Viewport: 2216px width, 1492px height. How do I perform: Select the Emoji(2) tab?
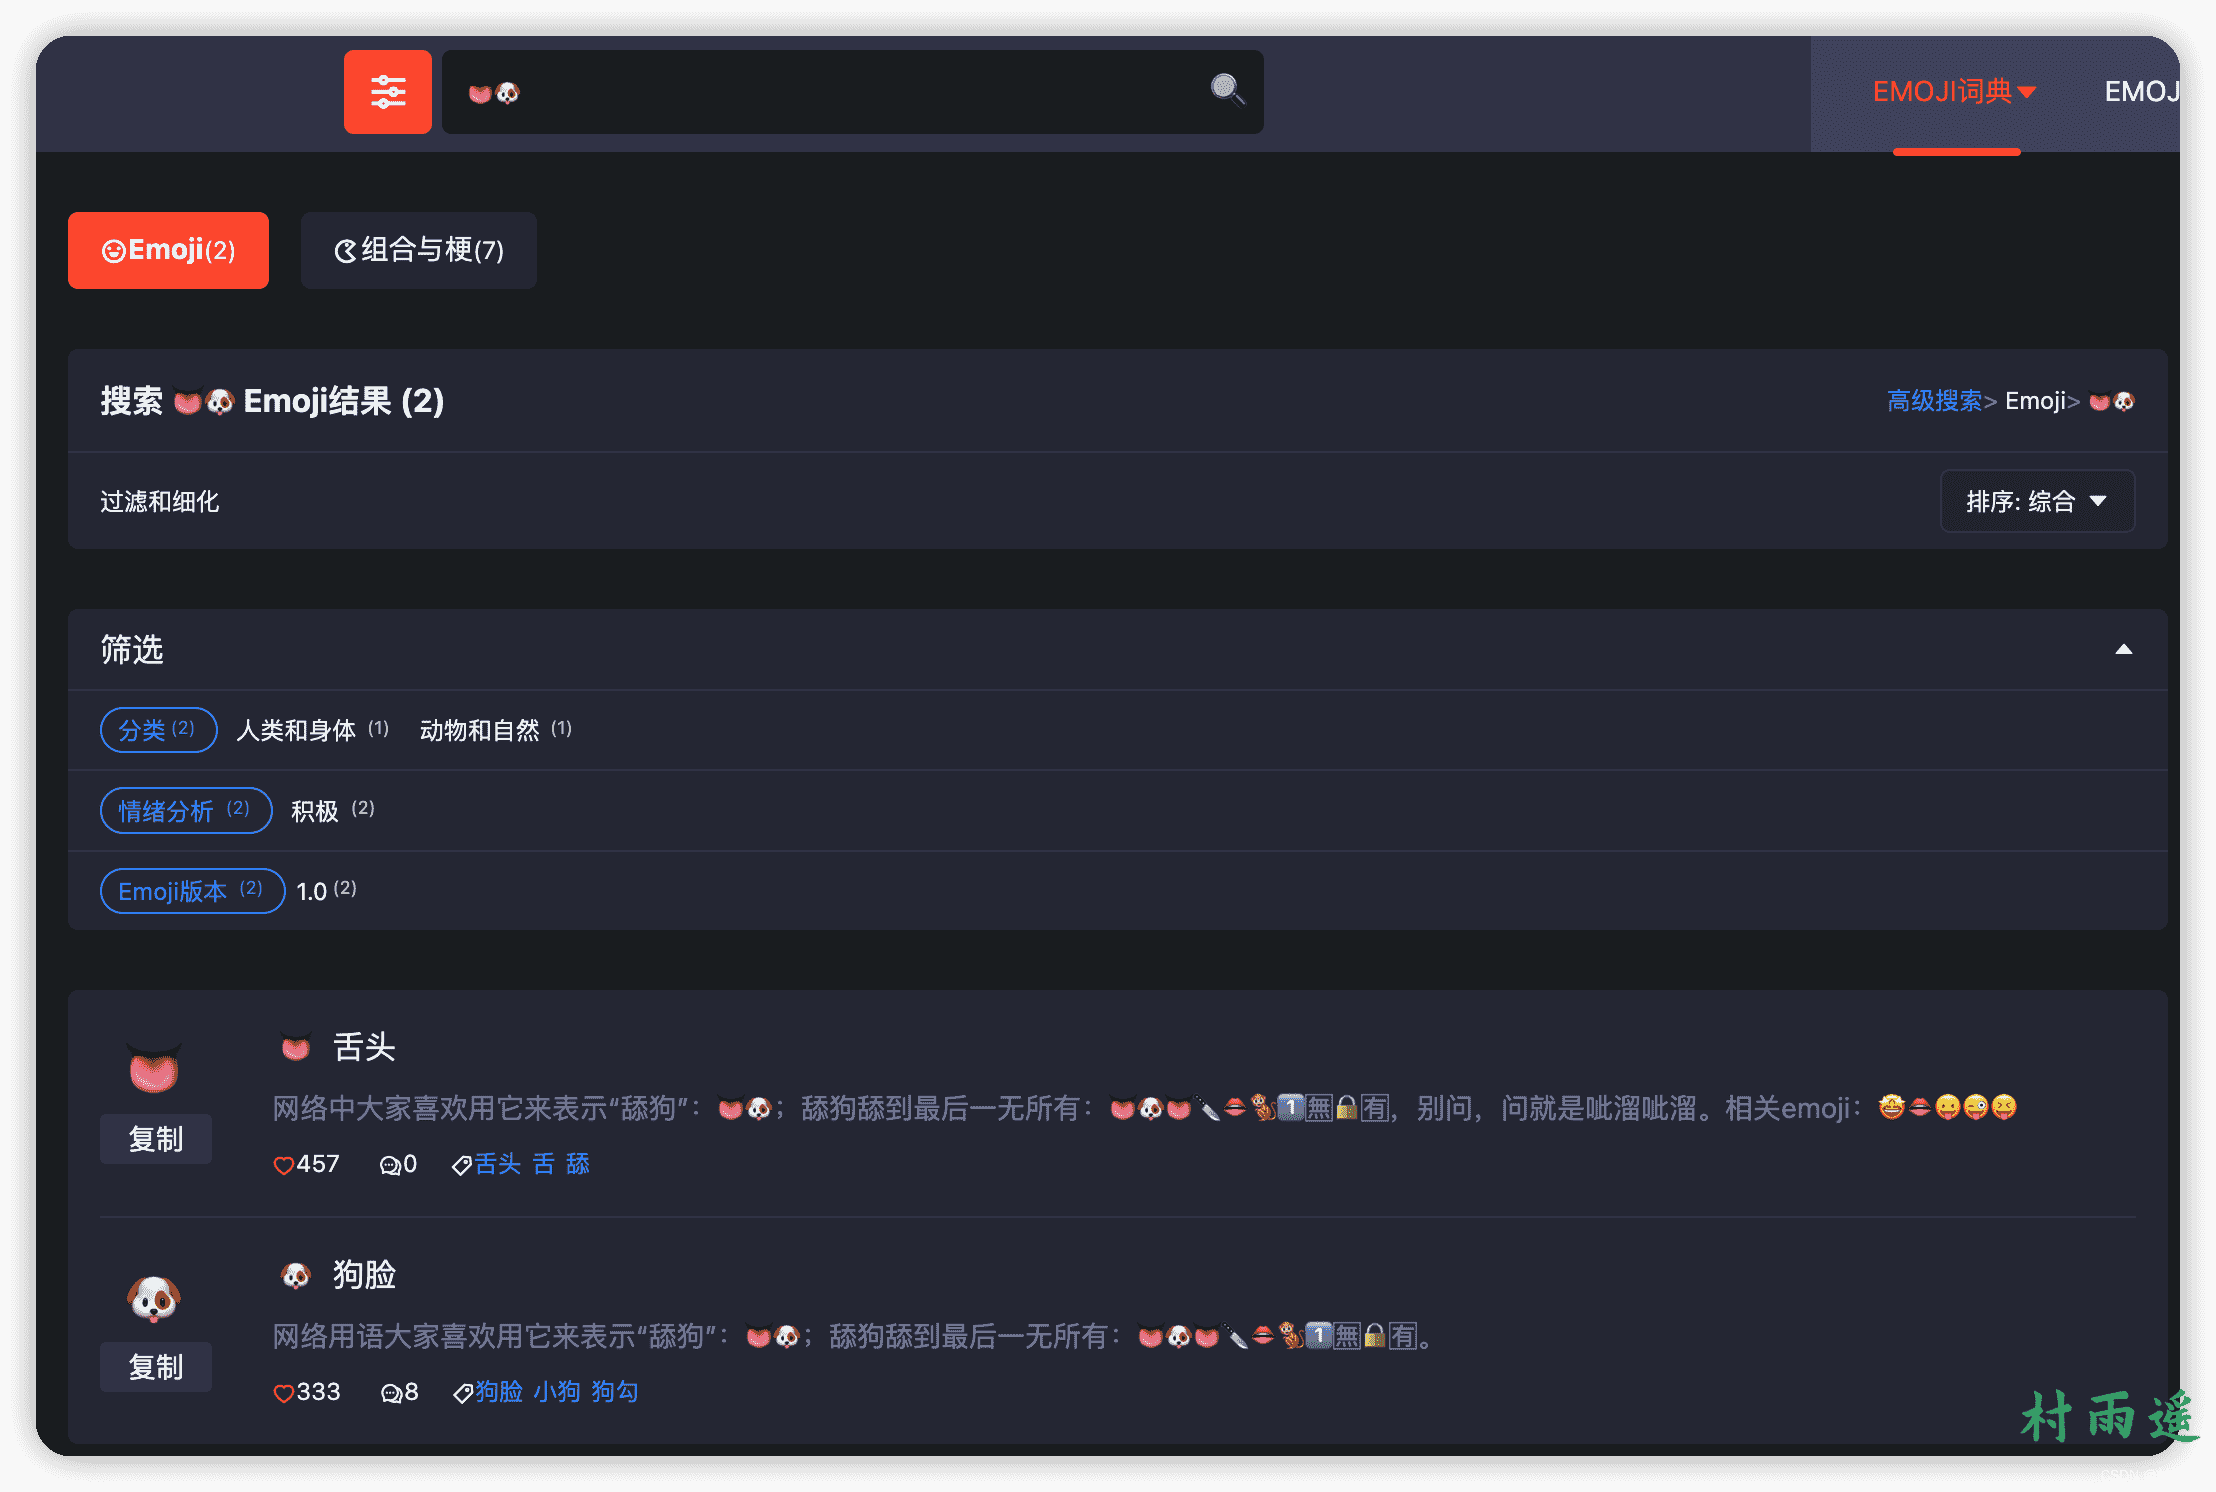coord(168,250)
